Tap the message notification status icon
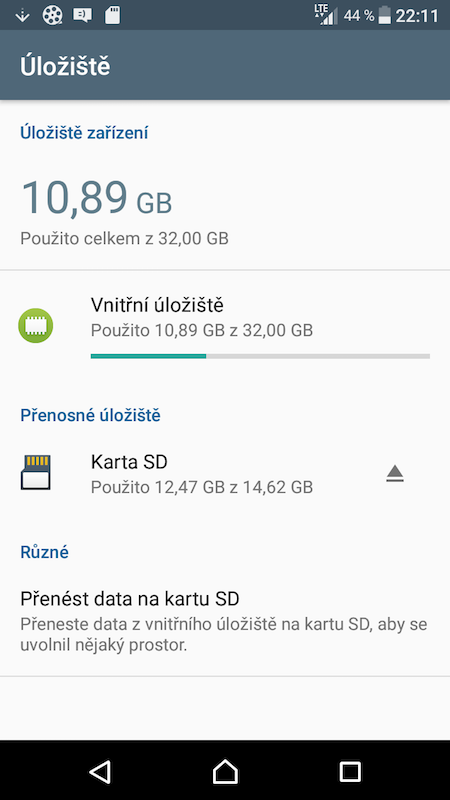 [82, 15]
